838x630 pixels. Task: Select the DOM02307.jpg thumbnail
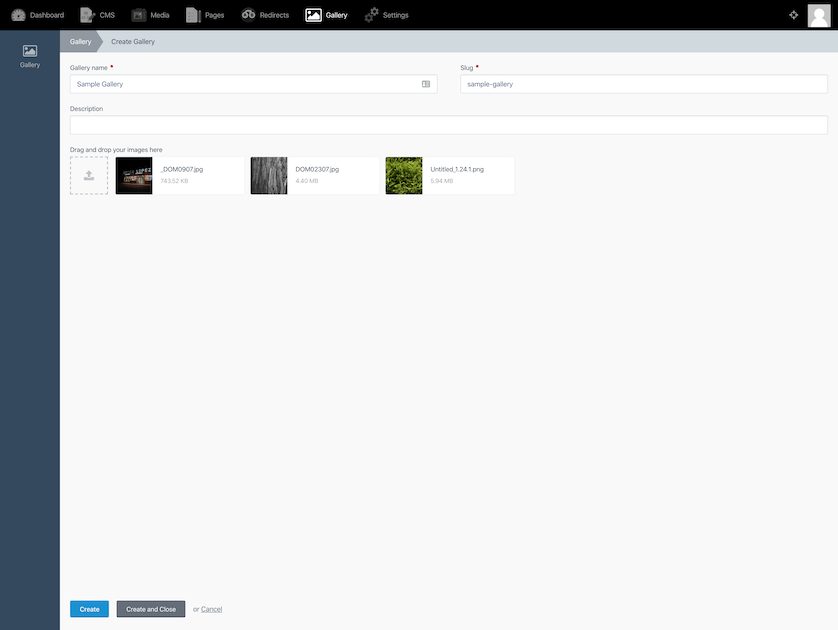click(269, 175)
